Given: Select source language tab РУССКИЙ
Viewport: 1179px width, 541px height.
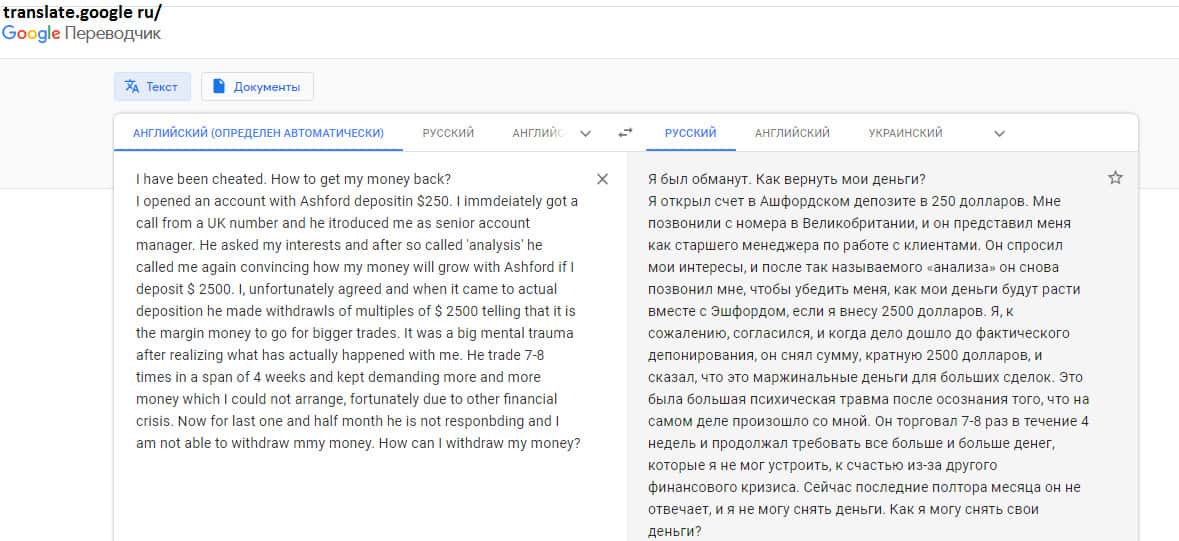Looking at the screenshot, I should (x=448, y=133).
